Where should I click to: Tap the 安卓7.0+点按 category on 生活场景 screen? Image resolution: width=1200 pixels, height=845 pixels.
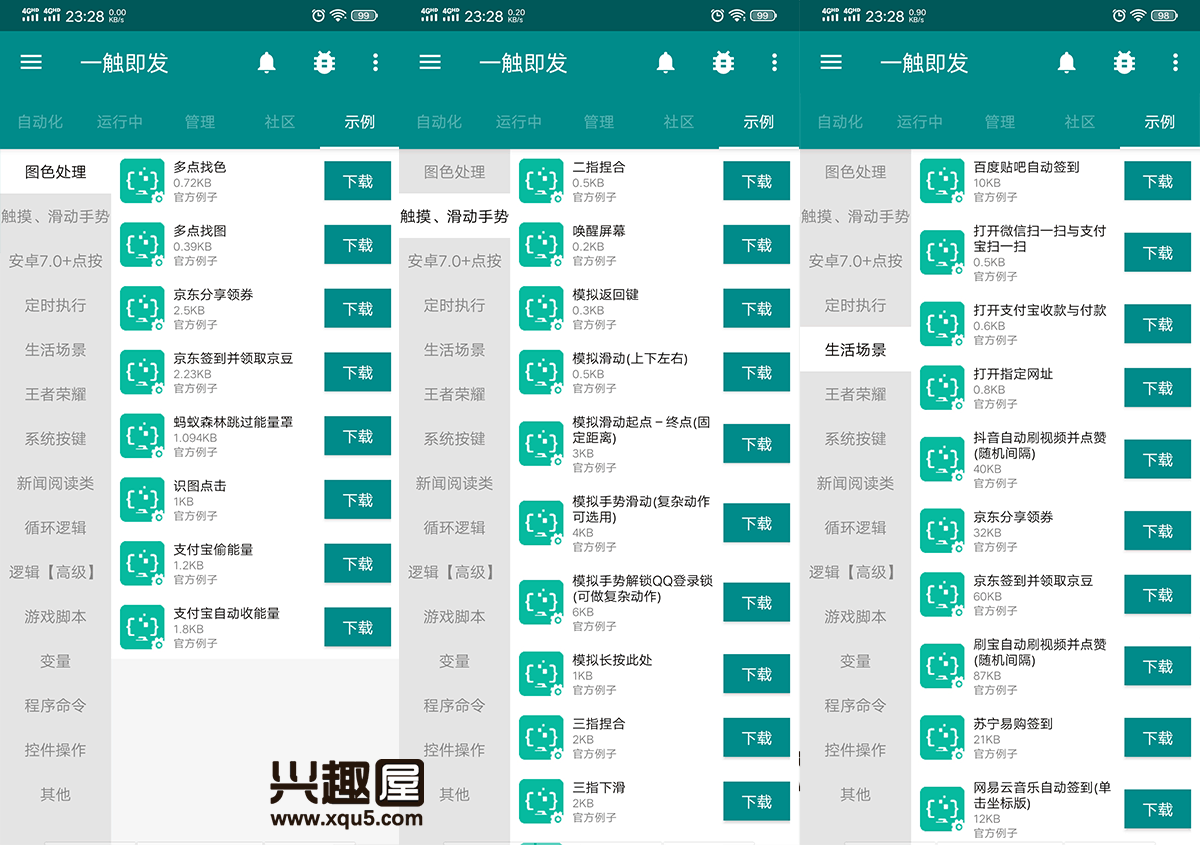856,261
